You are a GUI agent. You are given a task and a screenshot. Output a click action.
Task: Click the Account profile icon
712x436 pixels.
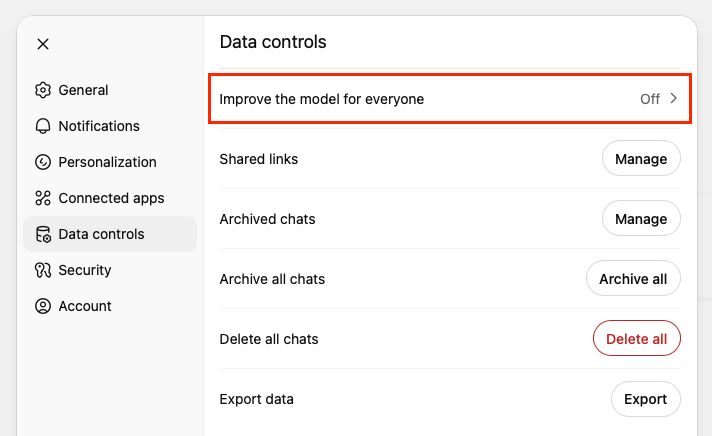[43, 306]
